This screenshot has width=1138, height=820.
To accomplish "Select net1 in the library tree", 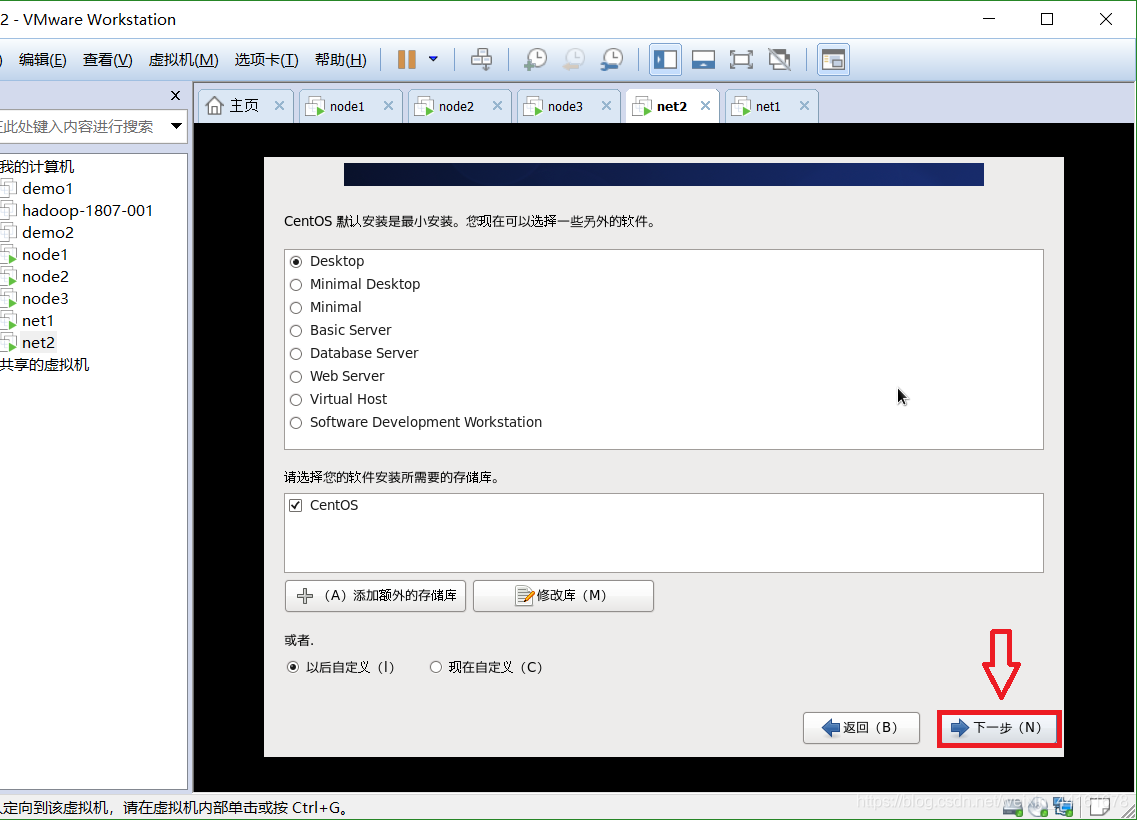I will [37, 321].
